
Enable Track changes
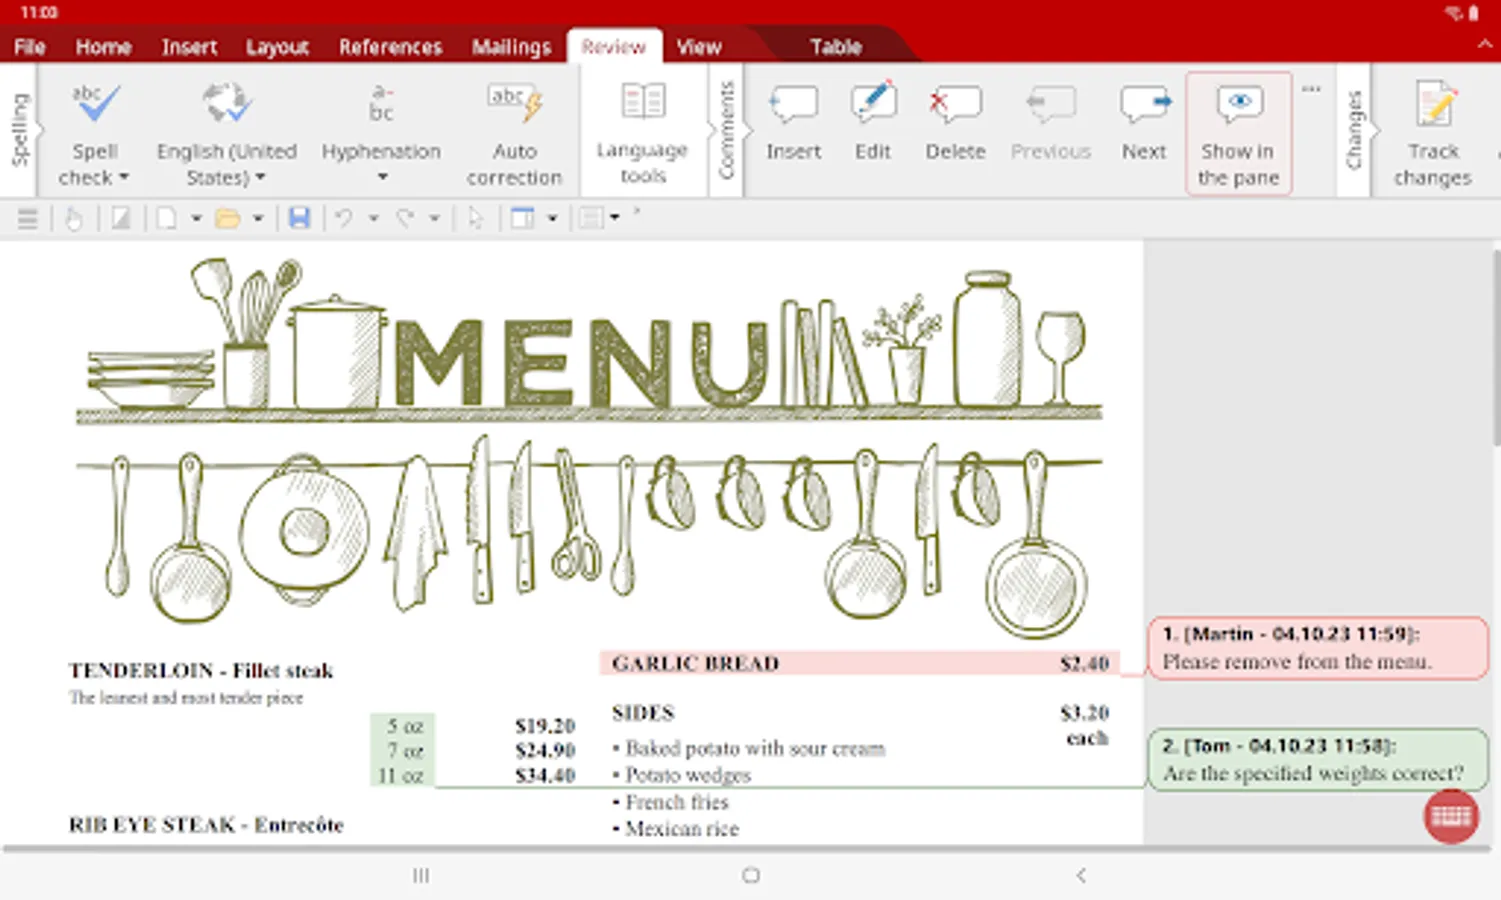1432,130
